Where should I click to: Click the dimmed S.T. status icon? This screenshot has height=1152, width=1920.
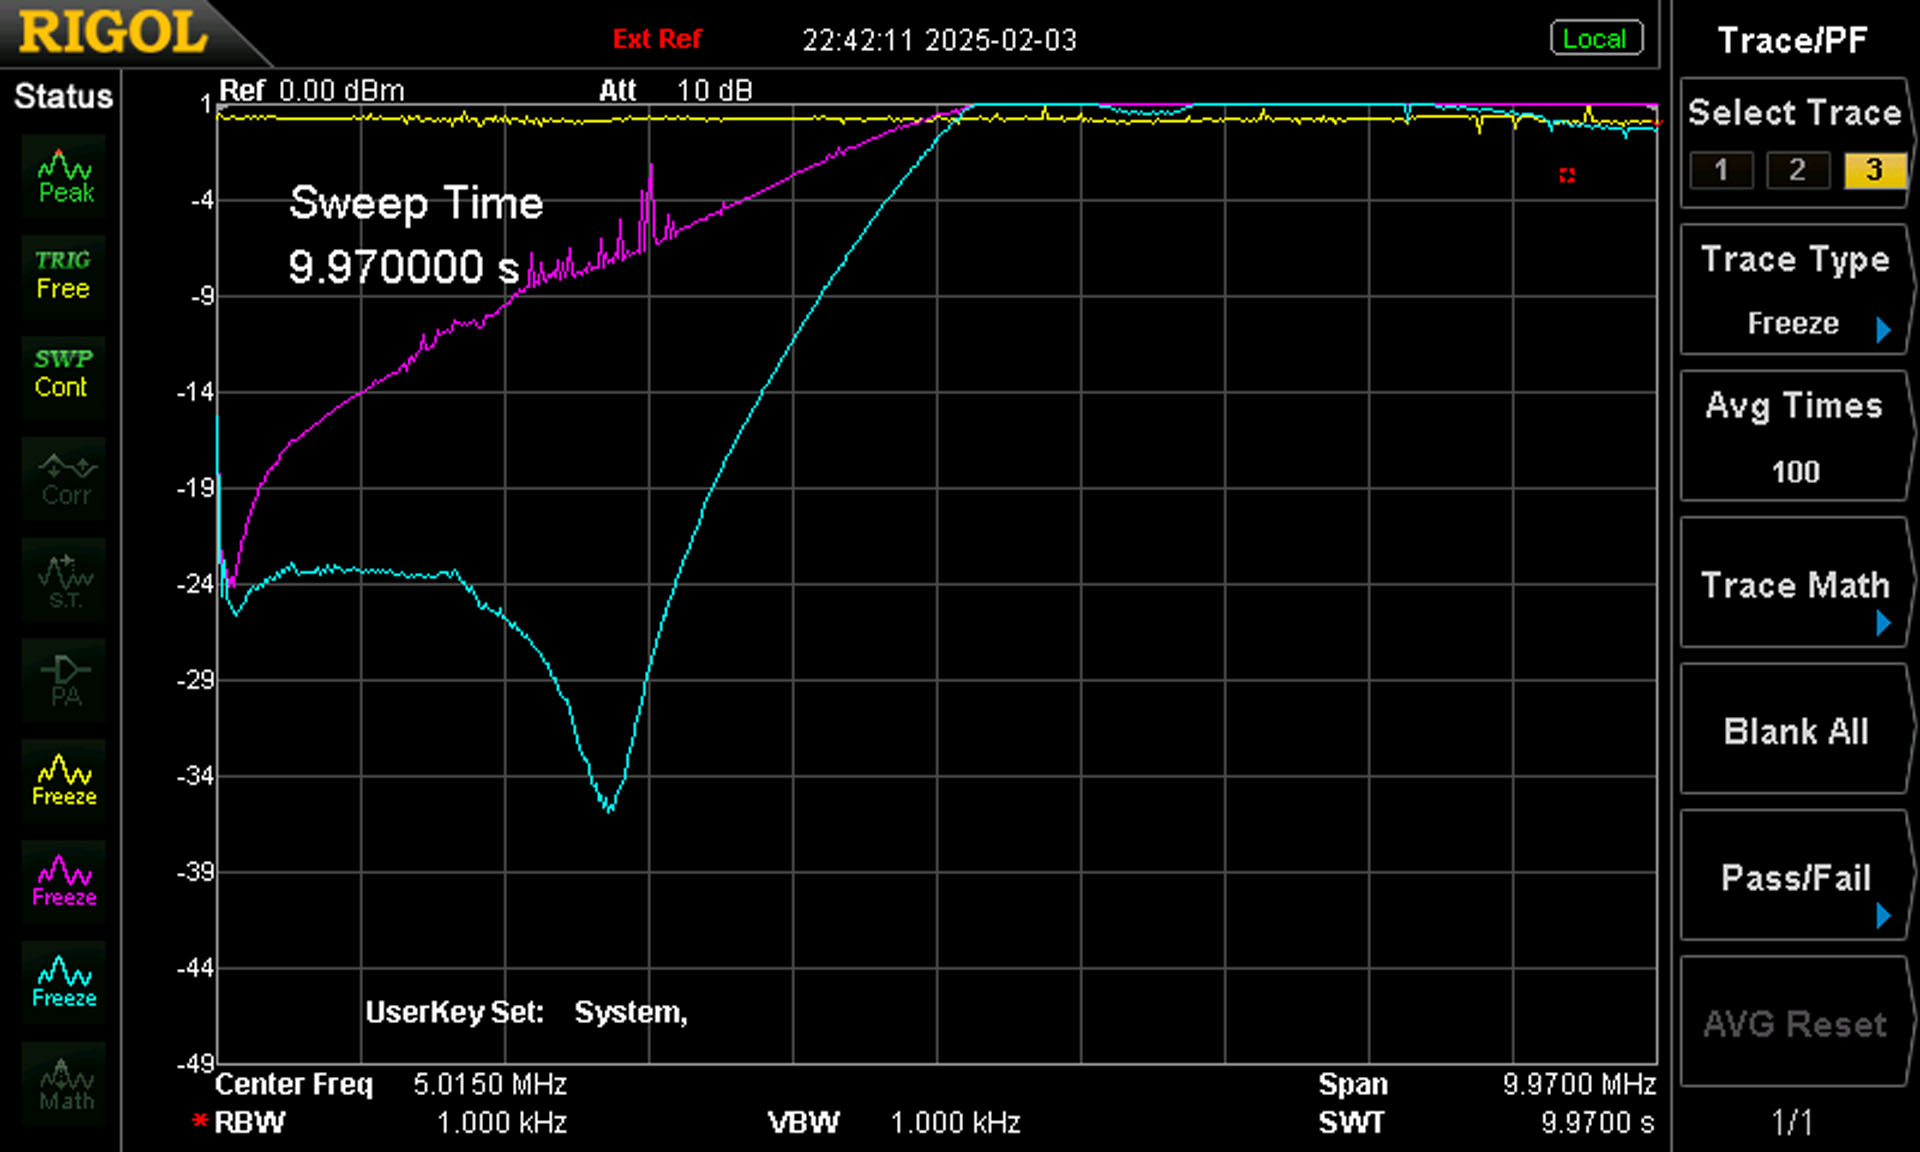64,580
